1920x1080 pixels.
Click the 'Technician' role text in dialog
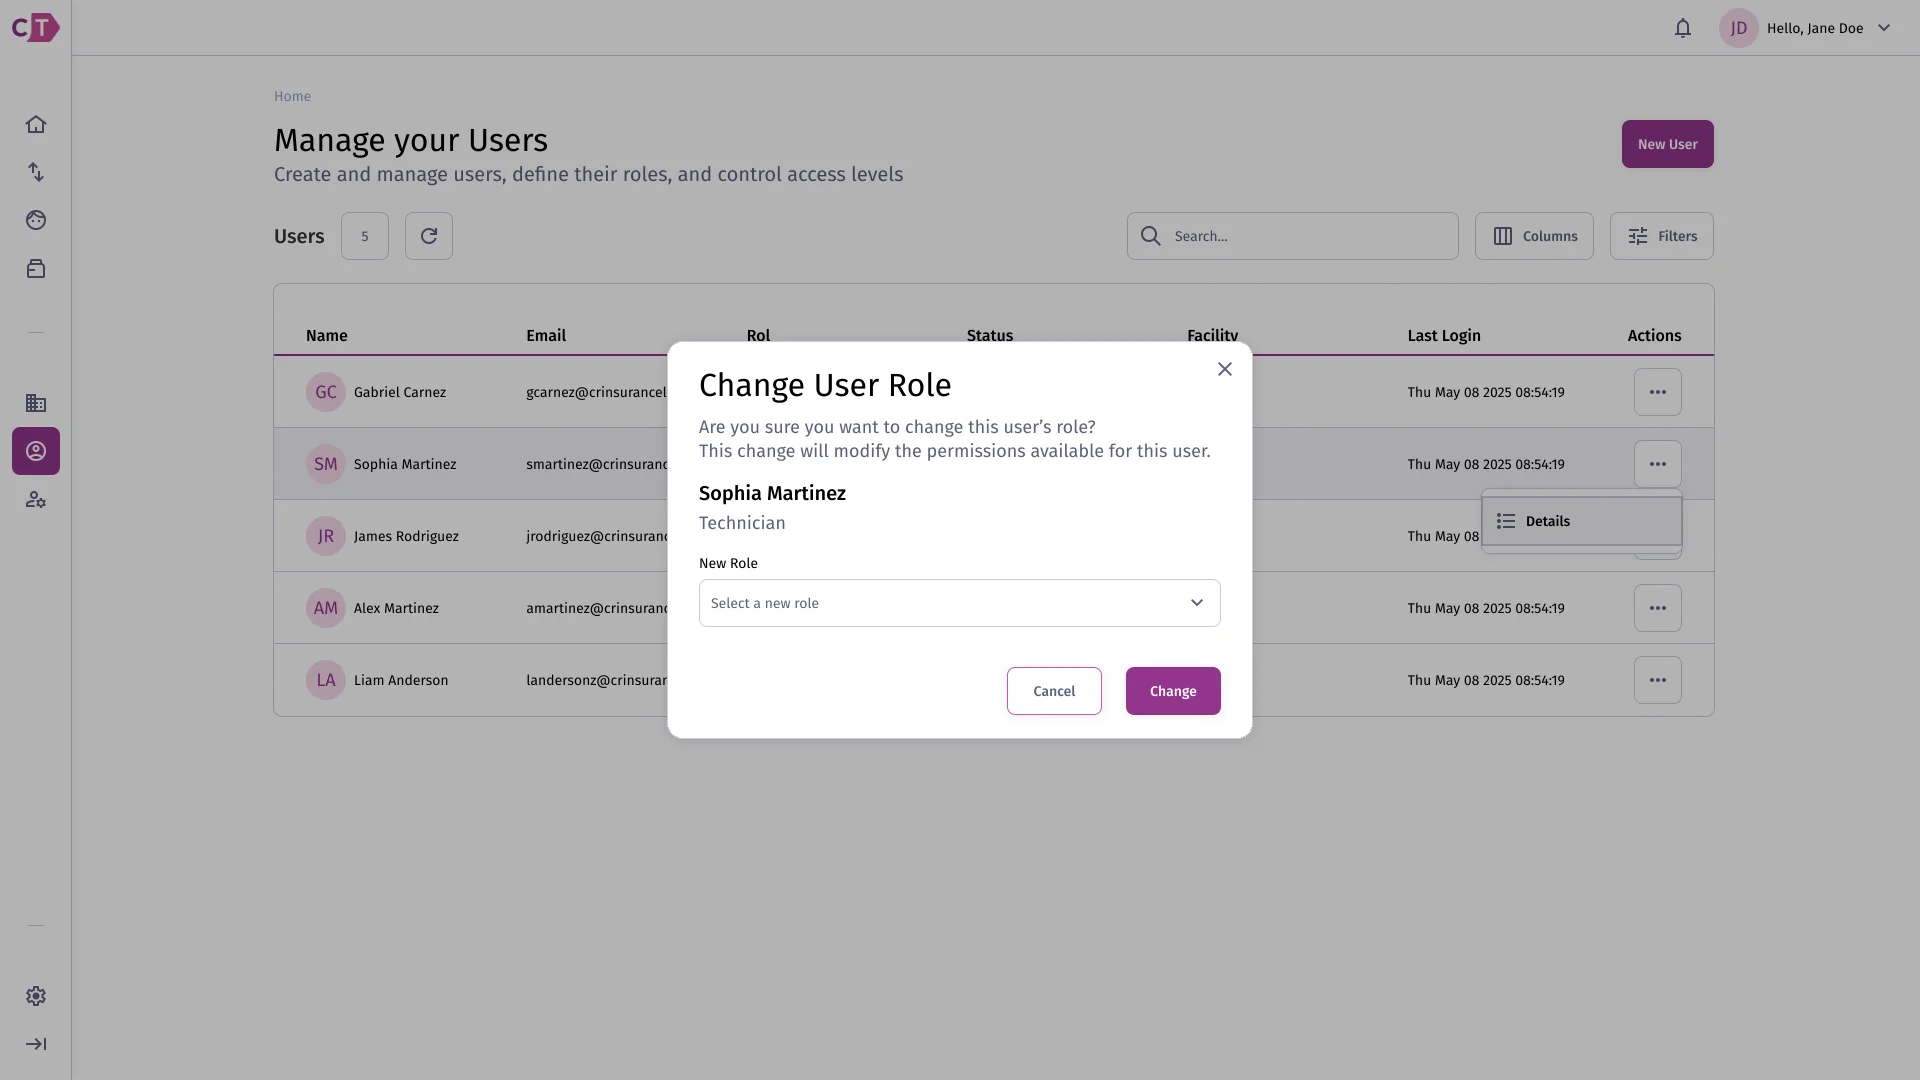[x=742, y=523]
